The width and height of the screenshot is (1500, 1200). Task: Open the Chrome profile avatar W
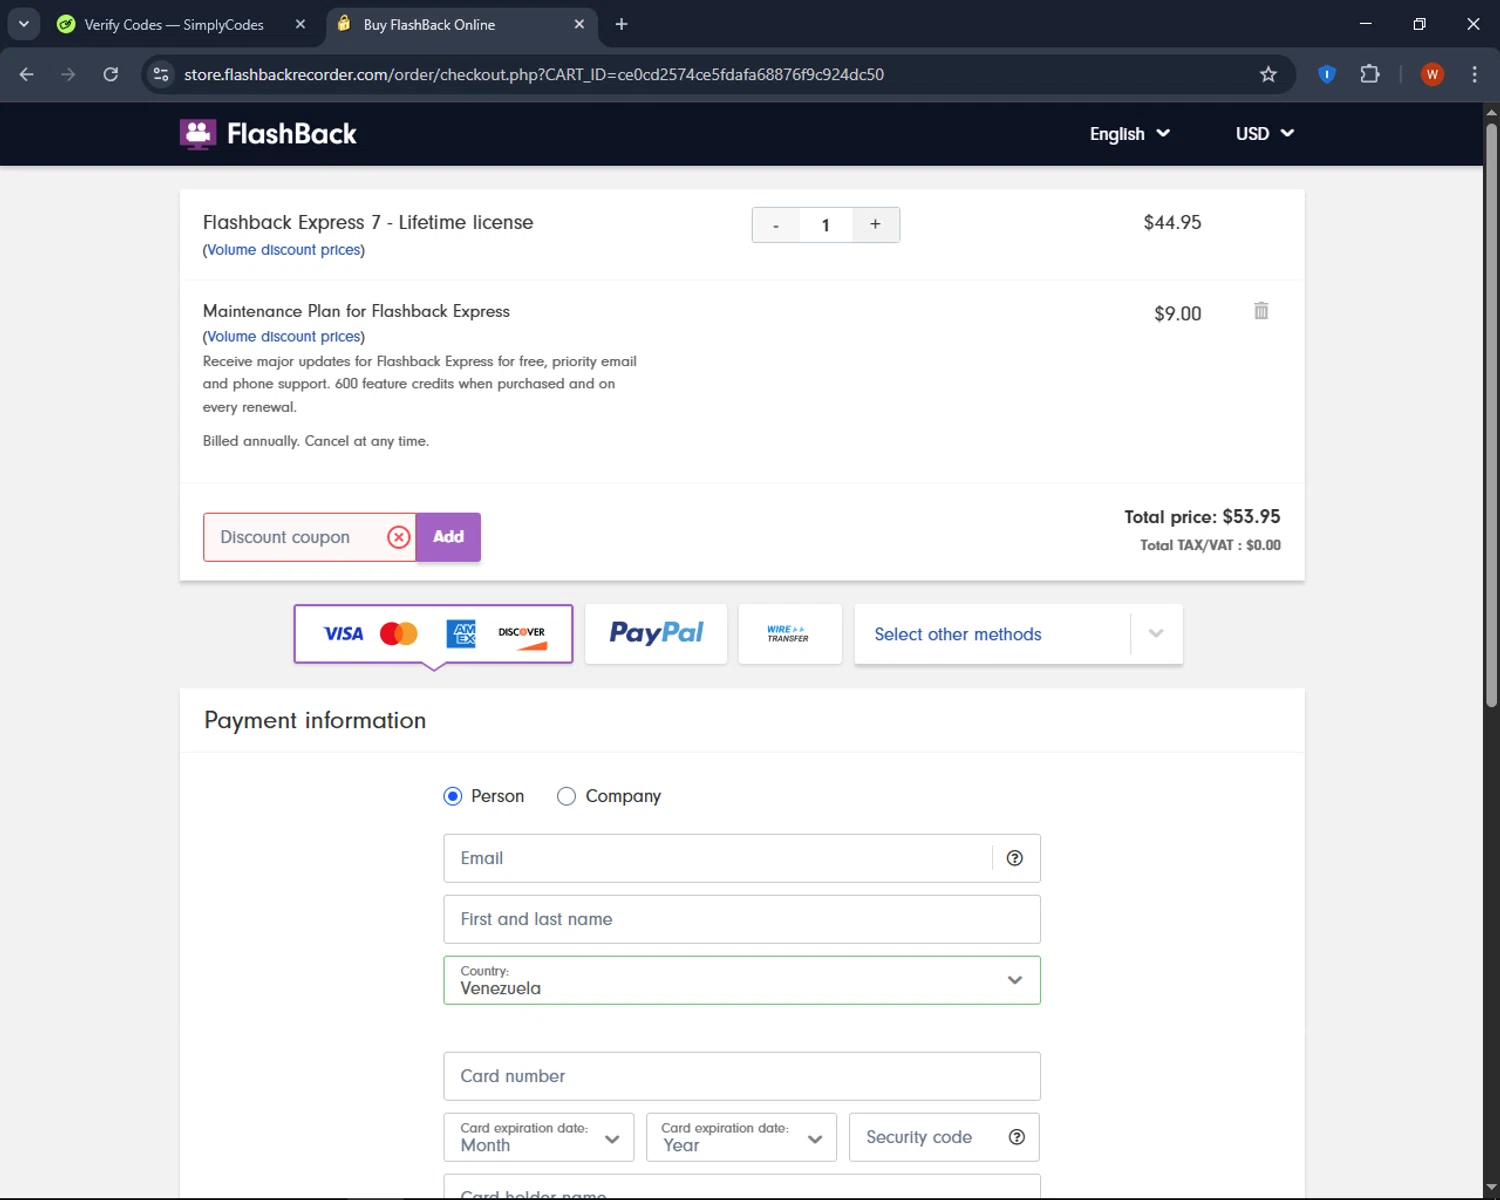1432,74
